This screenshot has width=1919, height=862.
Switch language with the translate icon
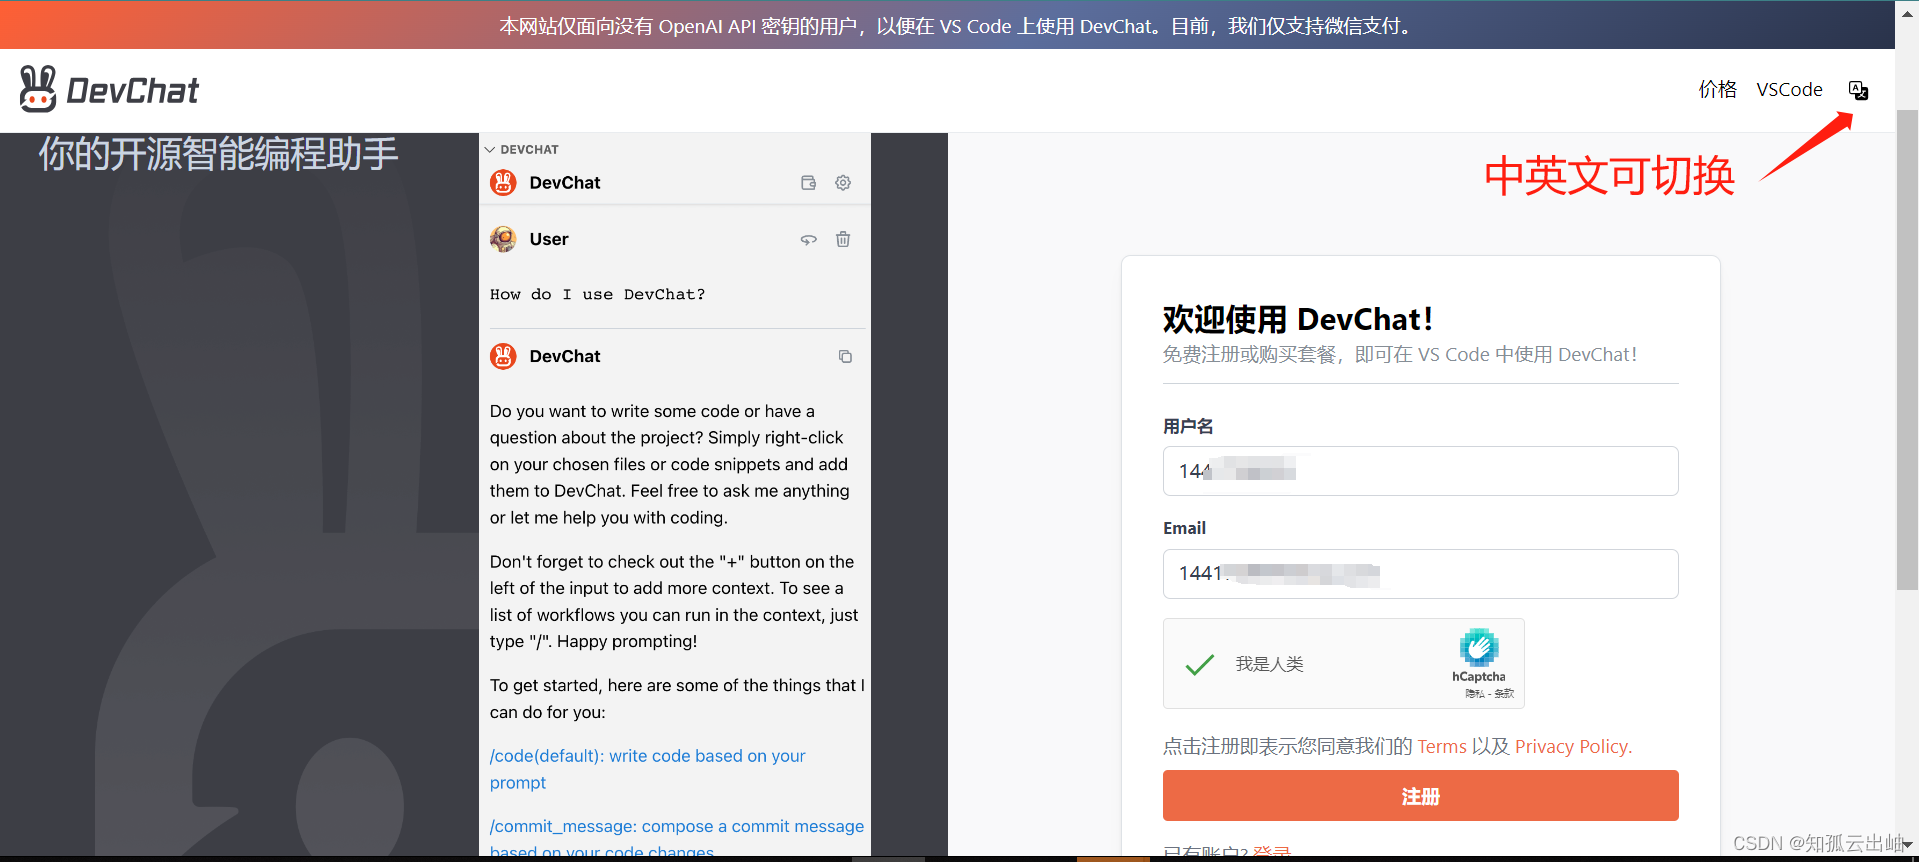coord(1858,90)
